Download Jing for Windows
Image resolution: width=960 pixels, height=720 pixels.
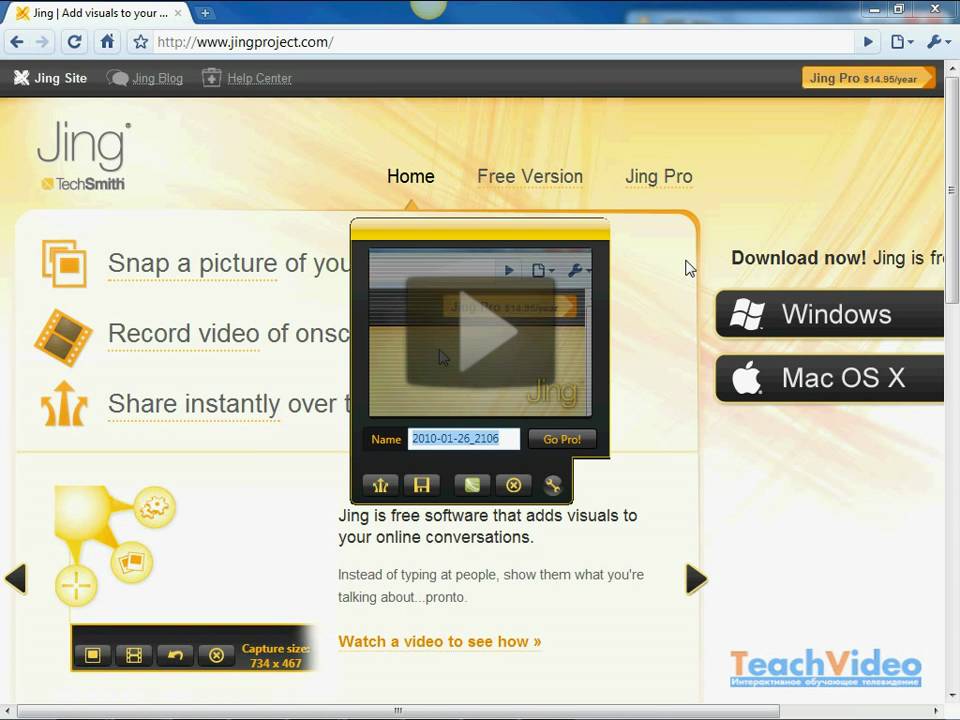click(x=830, y=314)
